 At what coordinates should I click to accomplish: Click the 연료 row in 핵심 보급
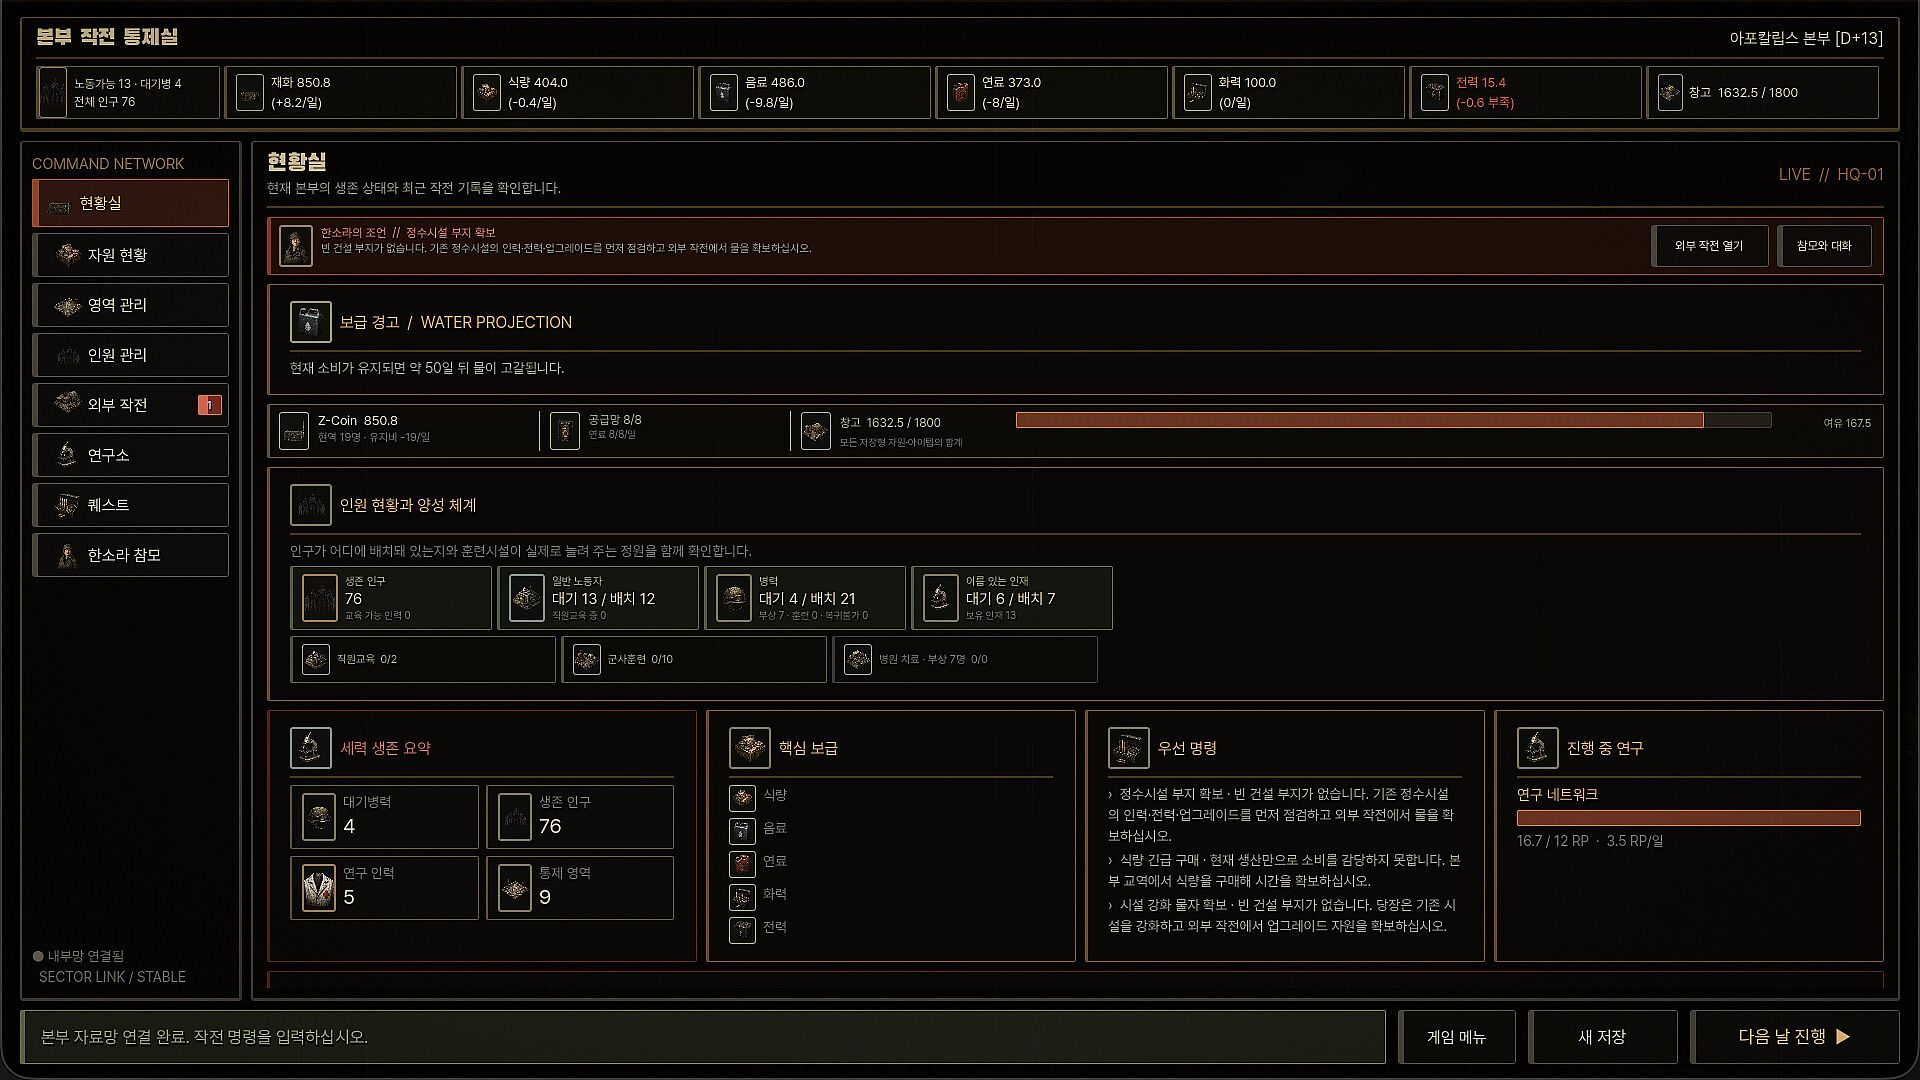pos(890,862)
